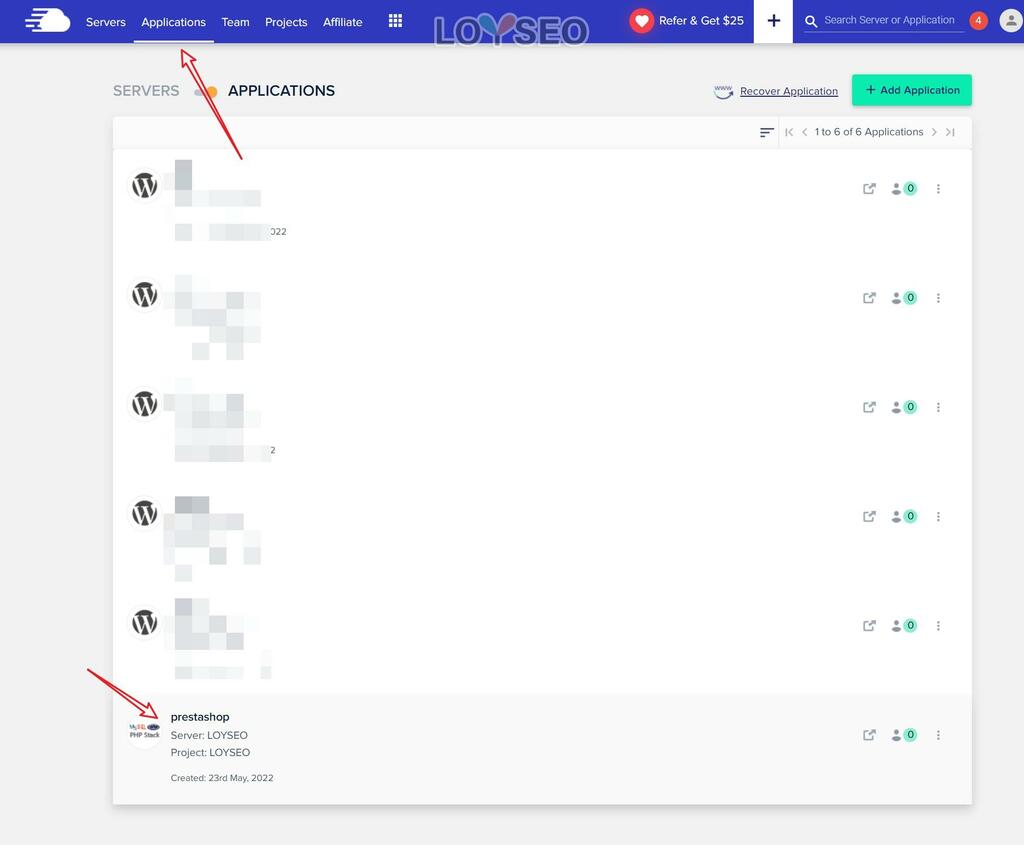Click 'Created: 23rd May, 2022' text
This screenshot has height=845, width=1024.
coord(222,778)
